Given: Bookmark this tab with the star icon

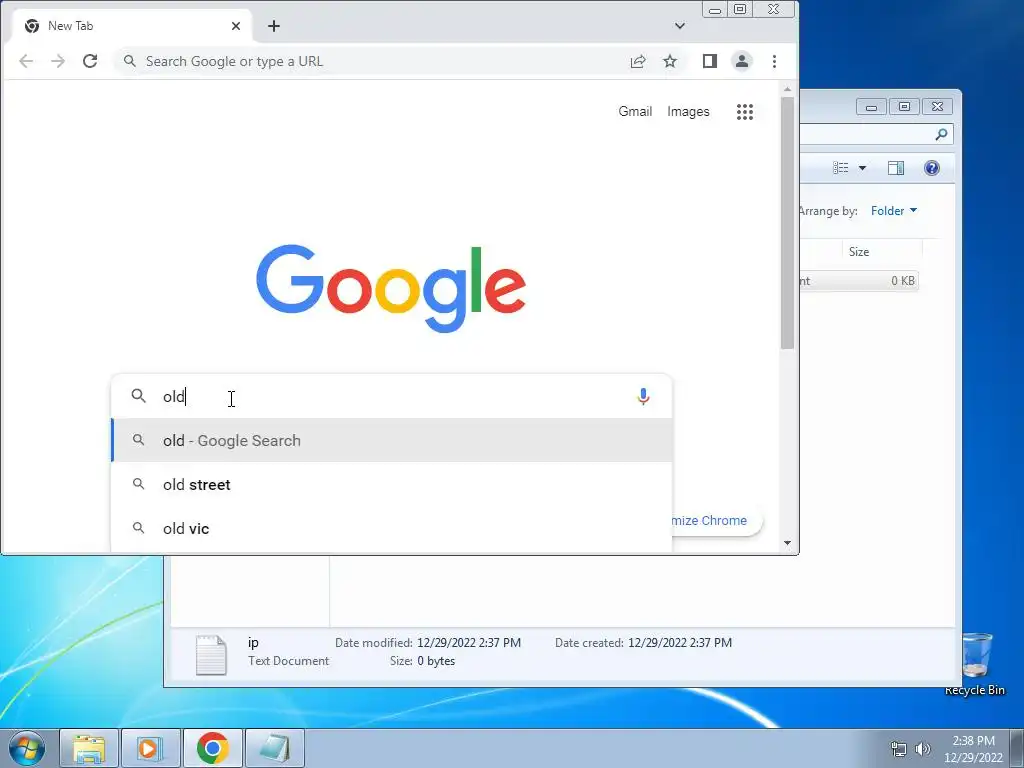Looking at the screenshot, I should click(x=670, y=61).
